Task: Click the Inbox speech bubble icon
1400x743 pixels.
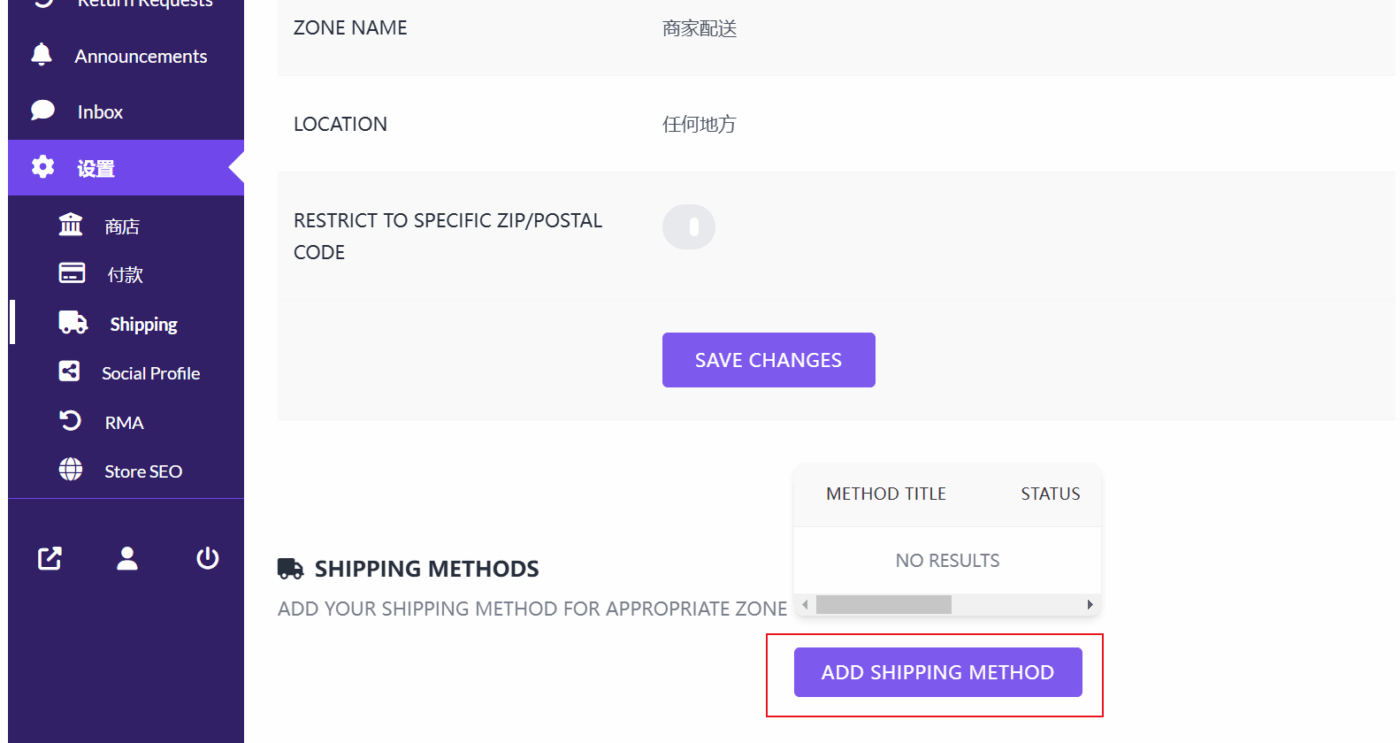Action: tap(42, 110)
